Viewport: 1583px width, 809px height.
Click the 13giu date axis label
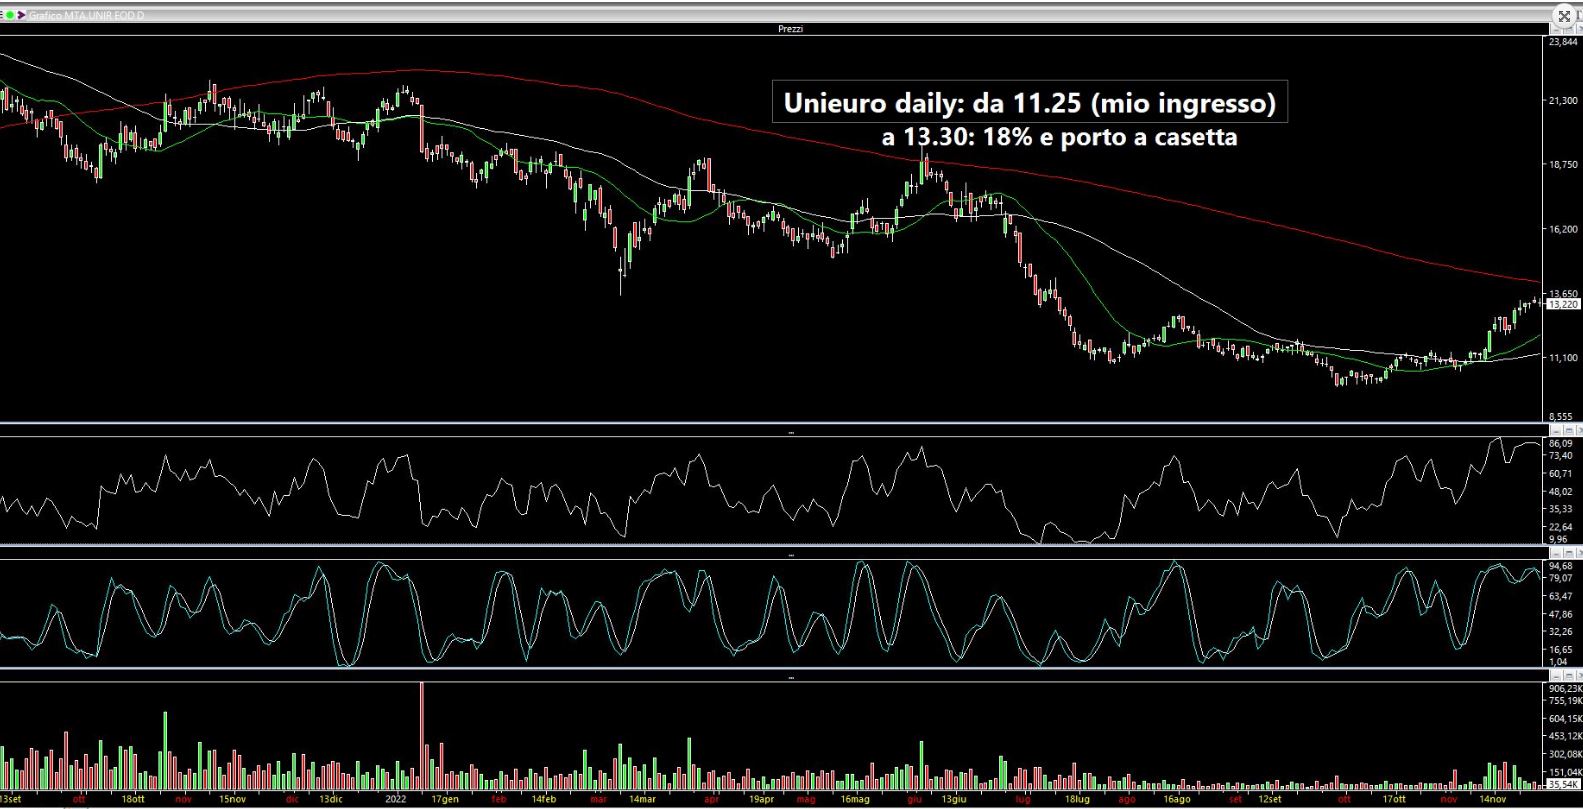click(x=954, y=799)
